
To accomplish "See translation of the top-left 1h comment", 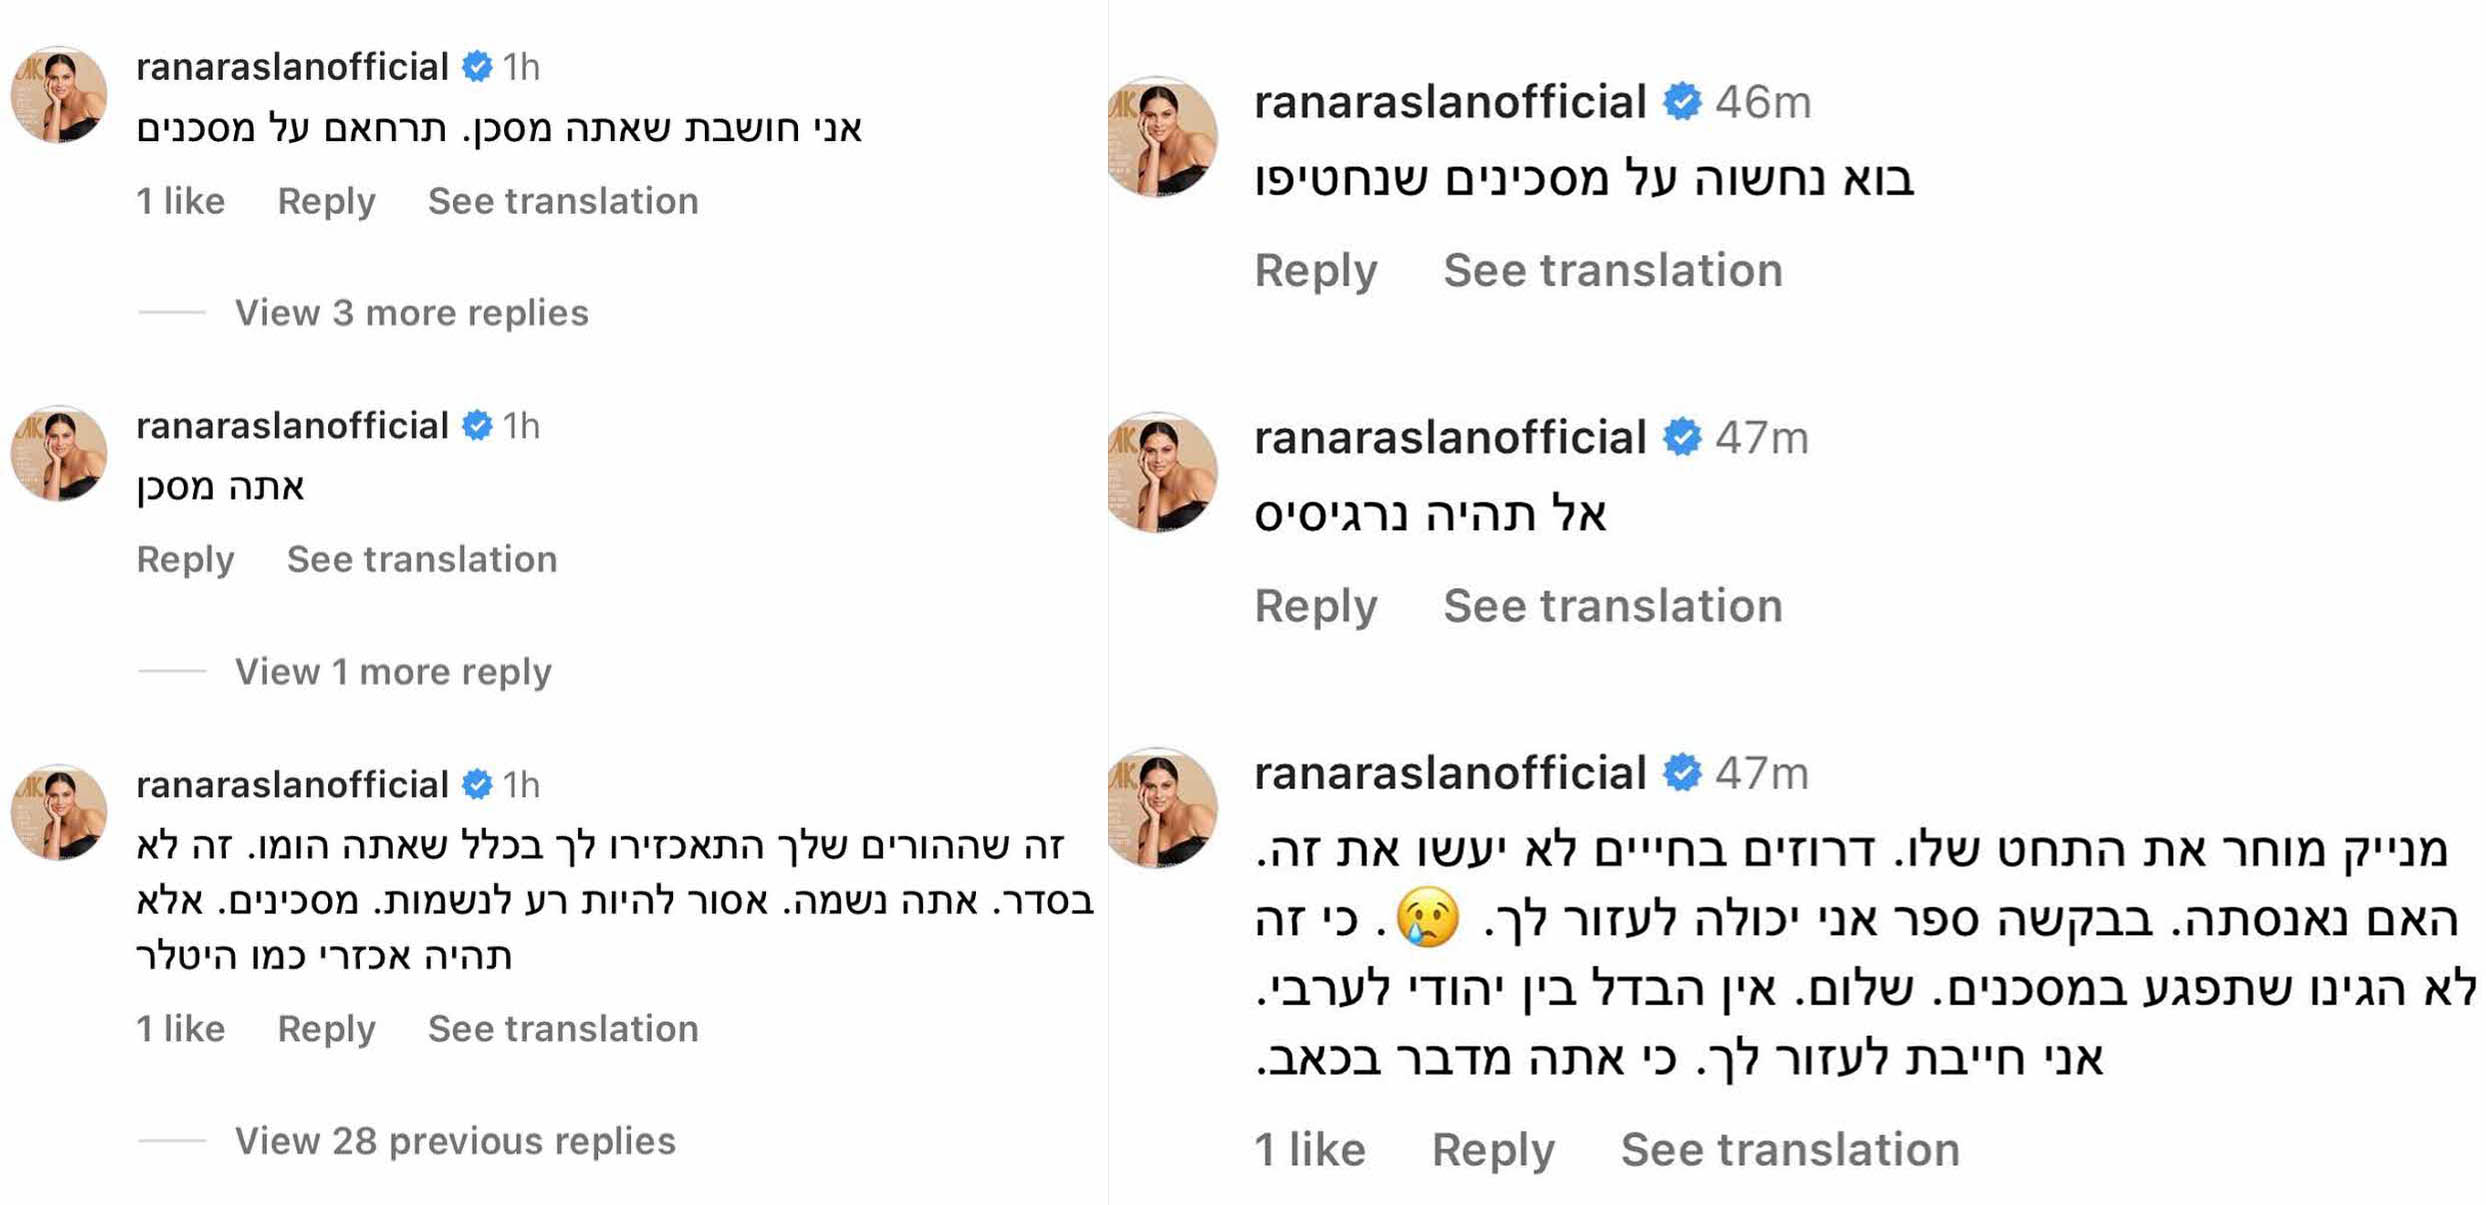I will click(563, 201).
